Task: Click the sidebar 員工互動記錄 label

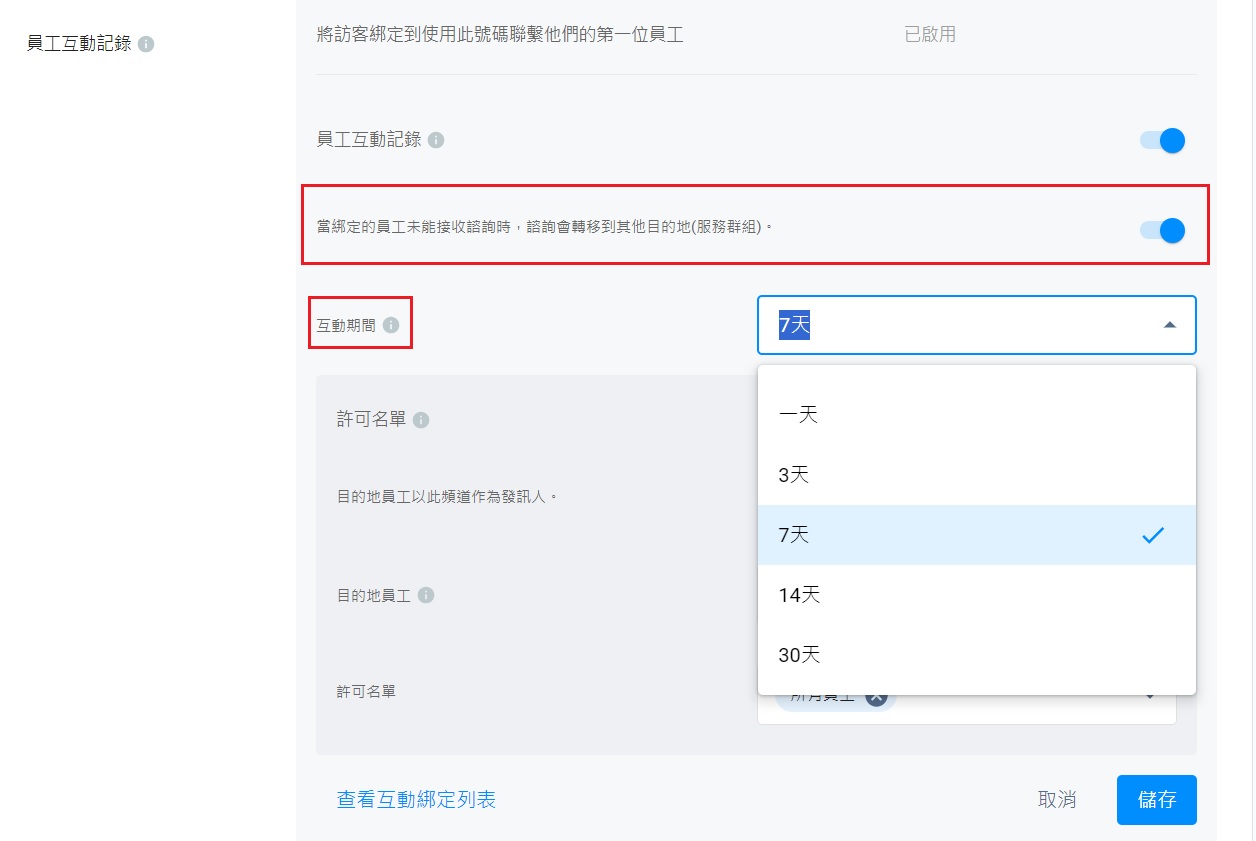Action: 79,45
